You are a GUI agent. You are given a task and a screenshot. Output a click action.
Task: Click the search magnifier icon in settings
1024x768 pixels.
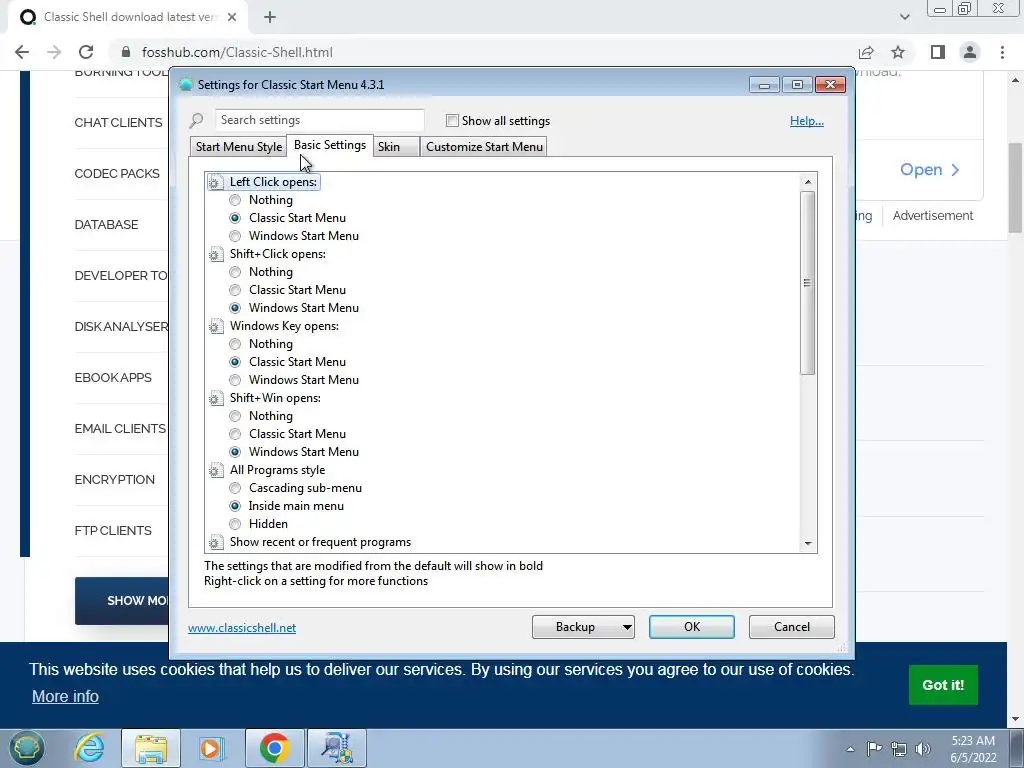tap(196, 121)
